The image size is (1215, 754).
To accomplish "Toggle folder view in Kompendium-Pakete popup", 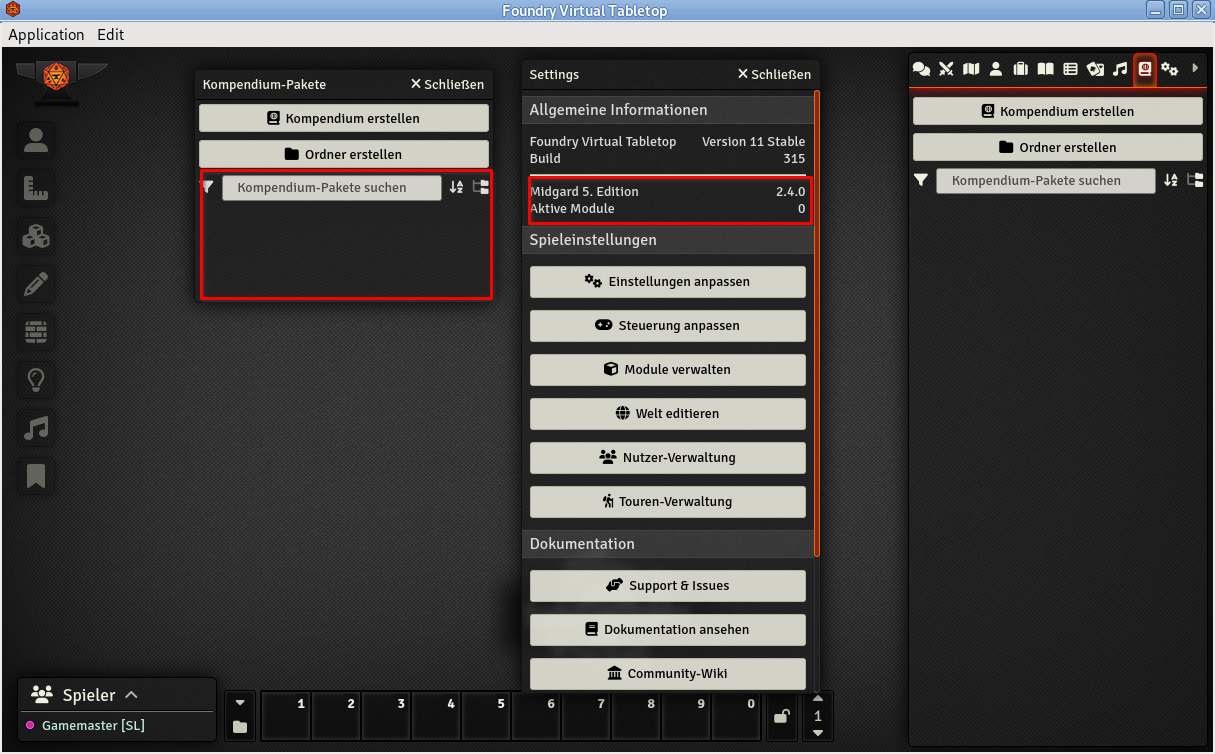I will pos(481,187).
